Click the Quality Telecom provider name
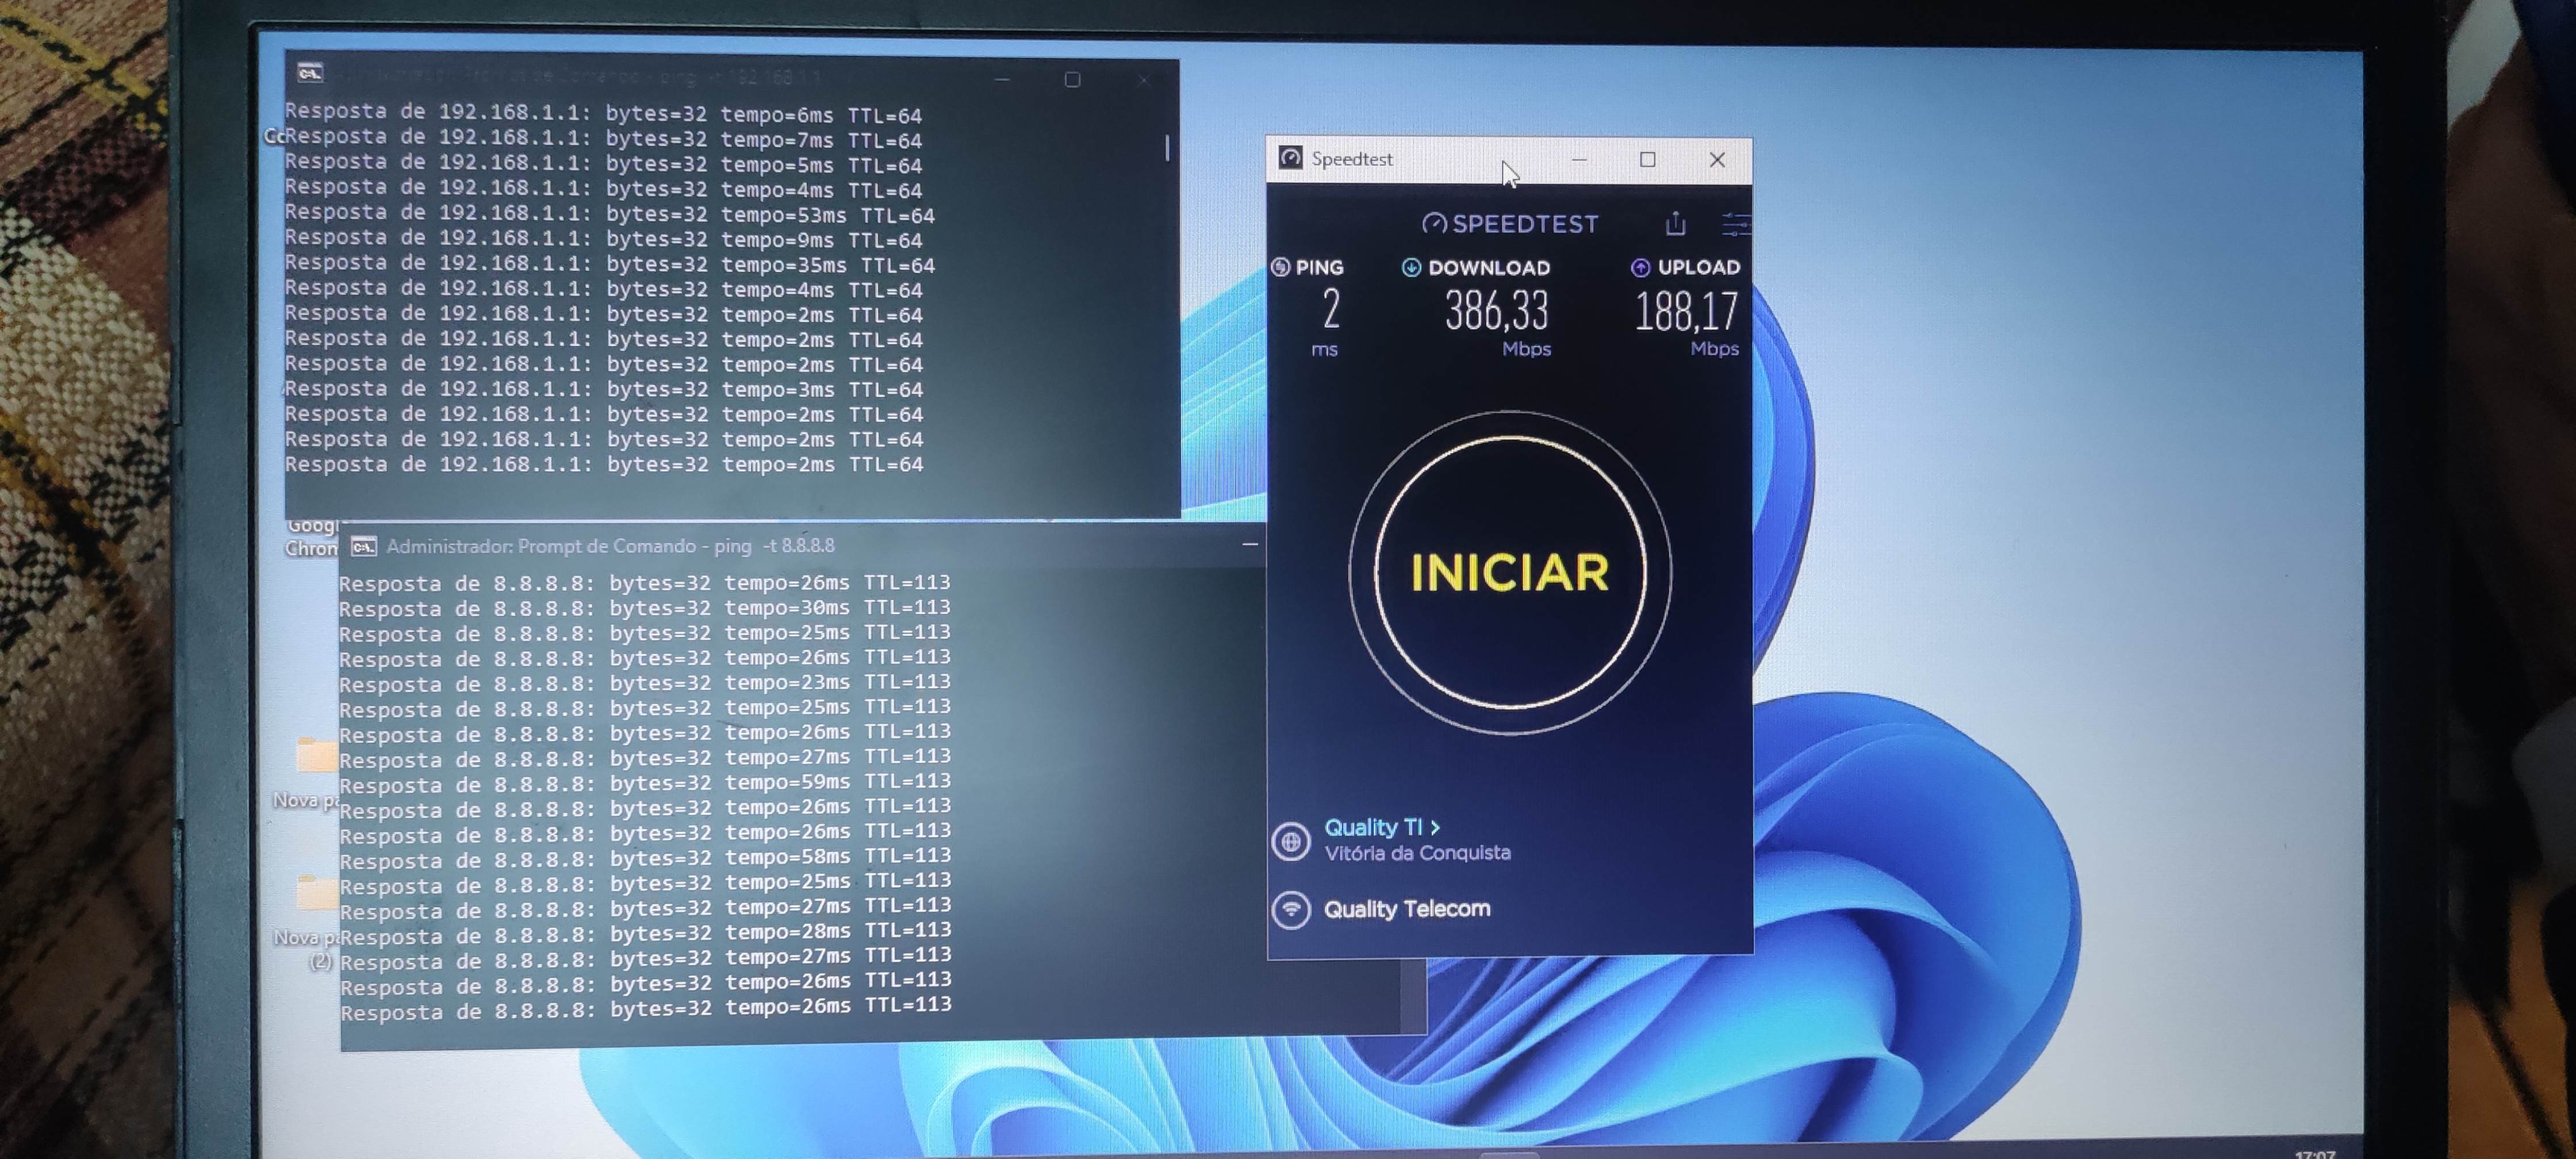 pyautogui.click(x=1406, y=909)
